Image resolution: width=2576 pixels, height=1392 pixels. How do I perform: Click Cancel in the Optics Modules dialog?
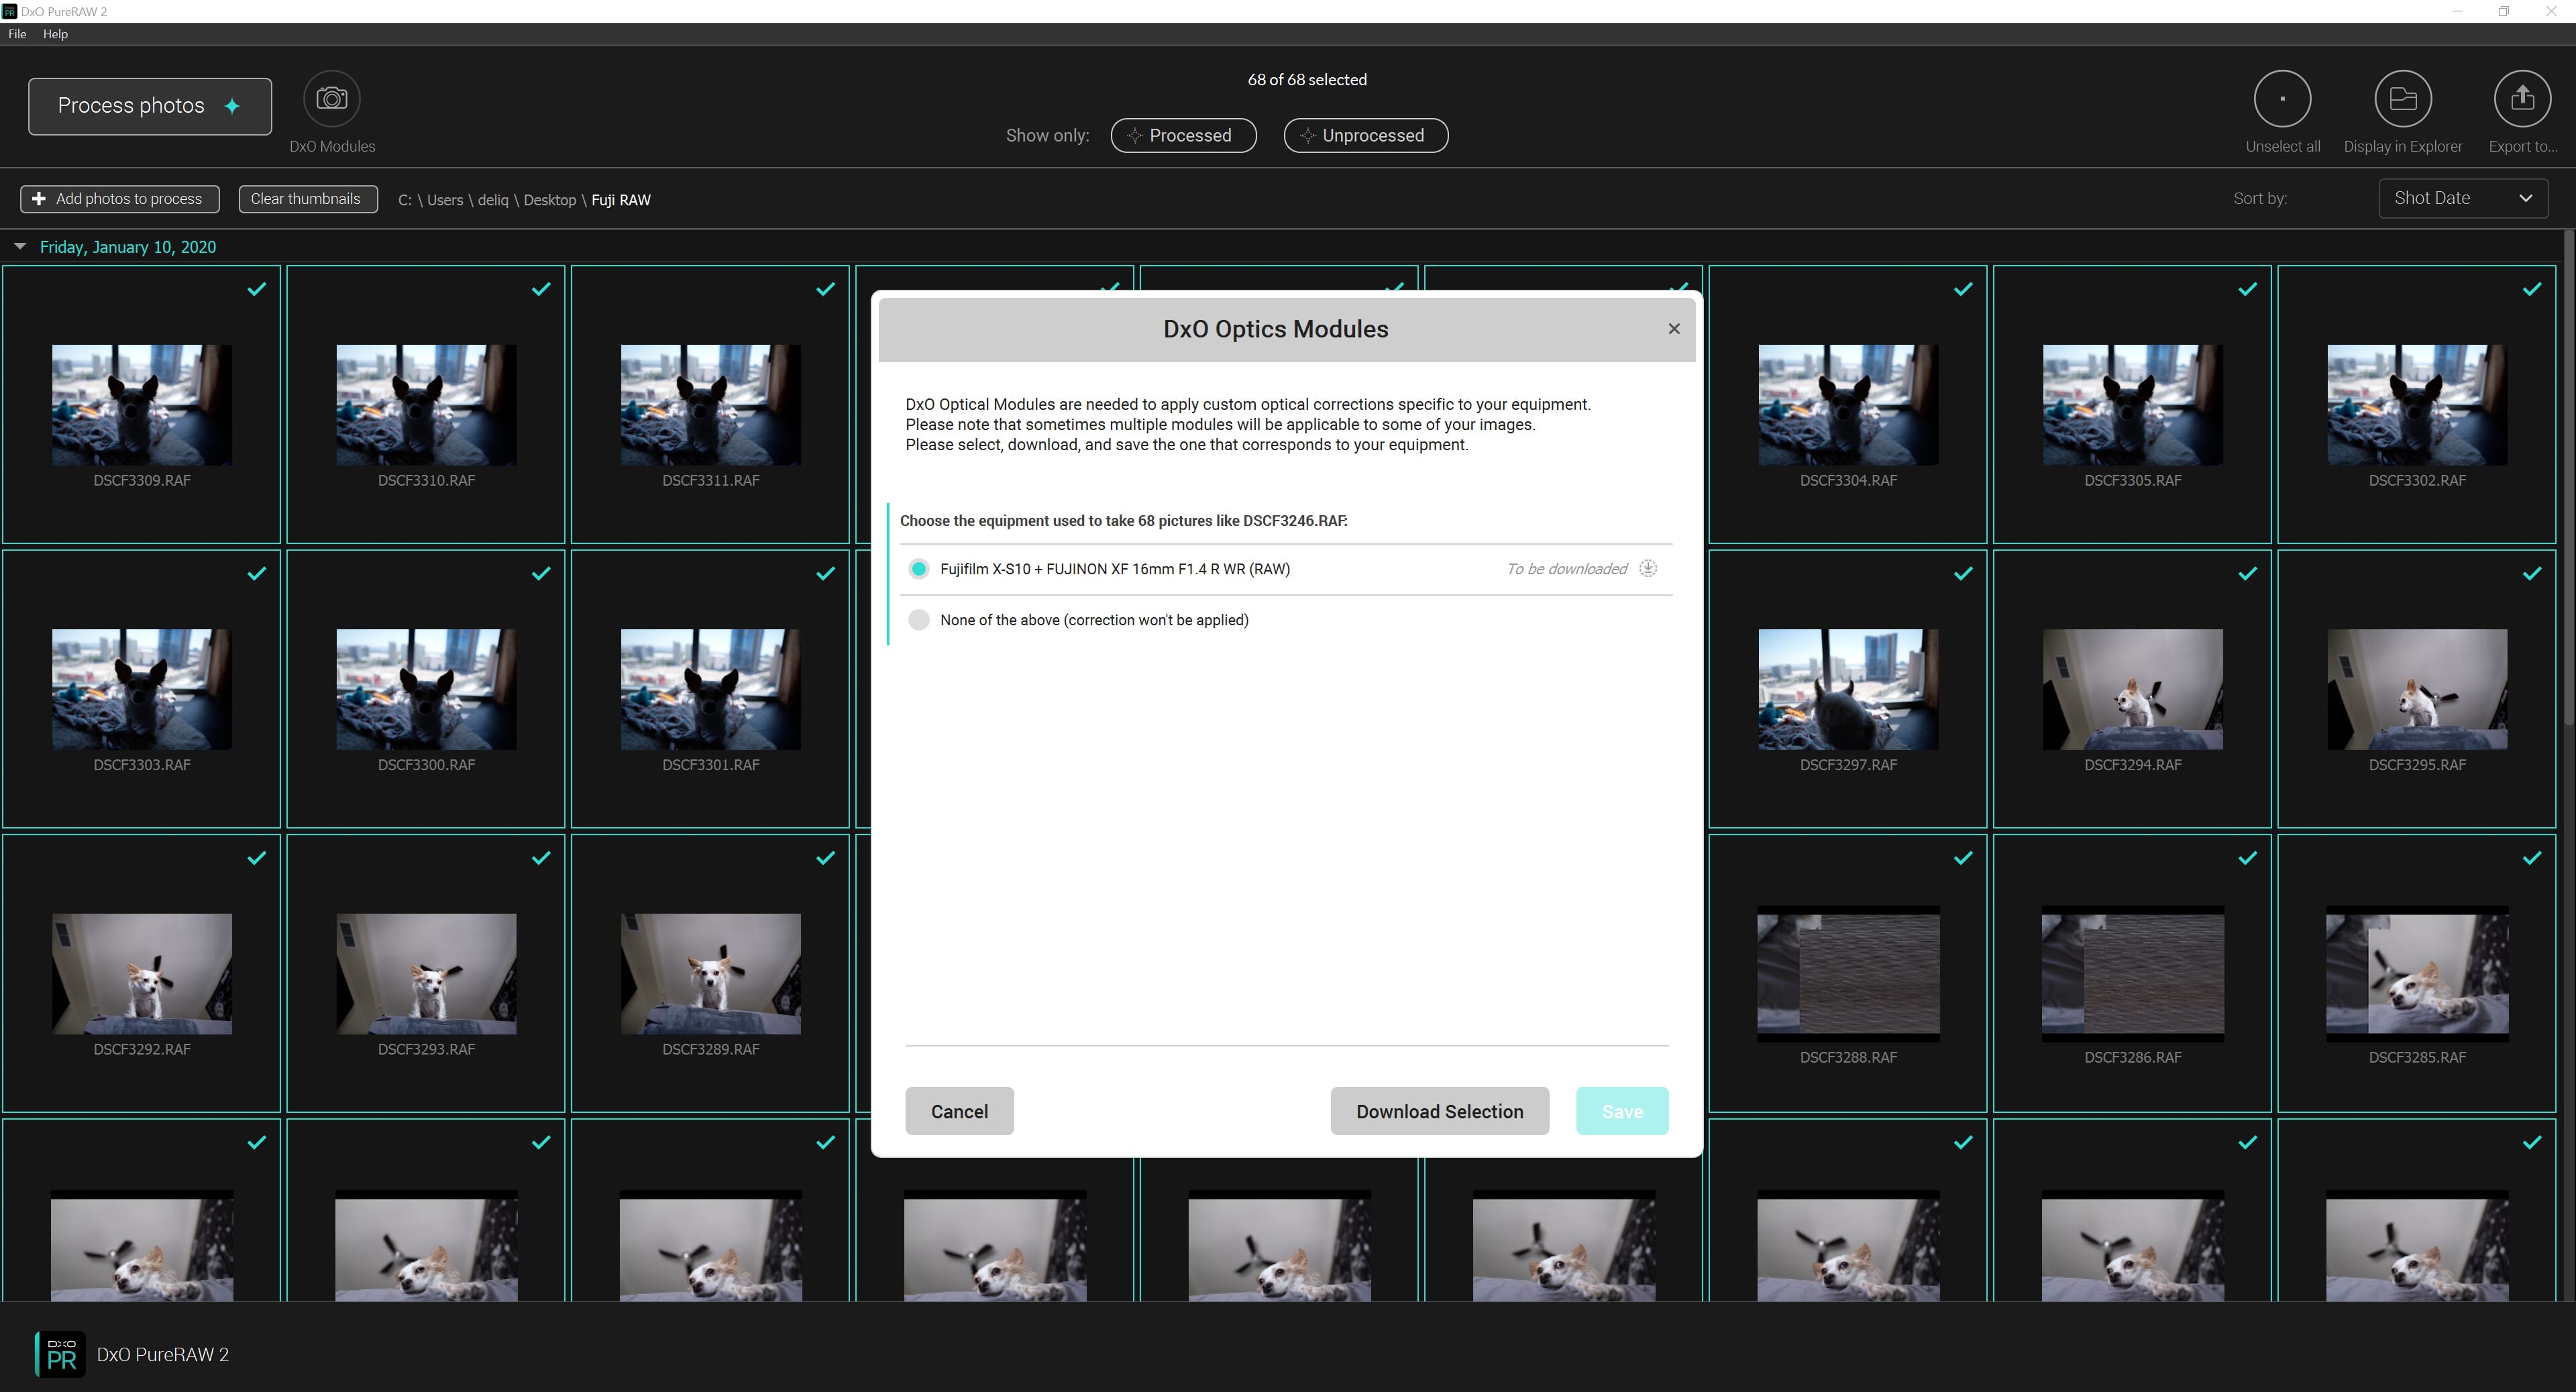pos(959,1111)
